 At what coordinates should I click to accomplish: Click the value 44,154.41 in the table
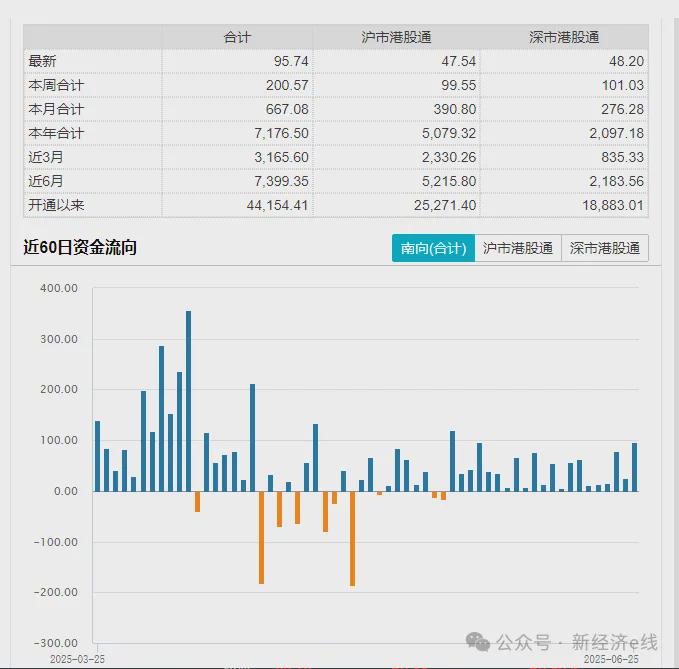point(278,205)
